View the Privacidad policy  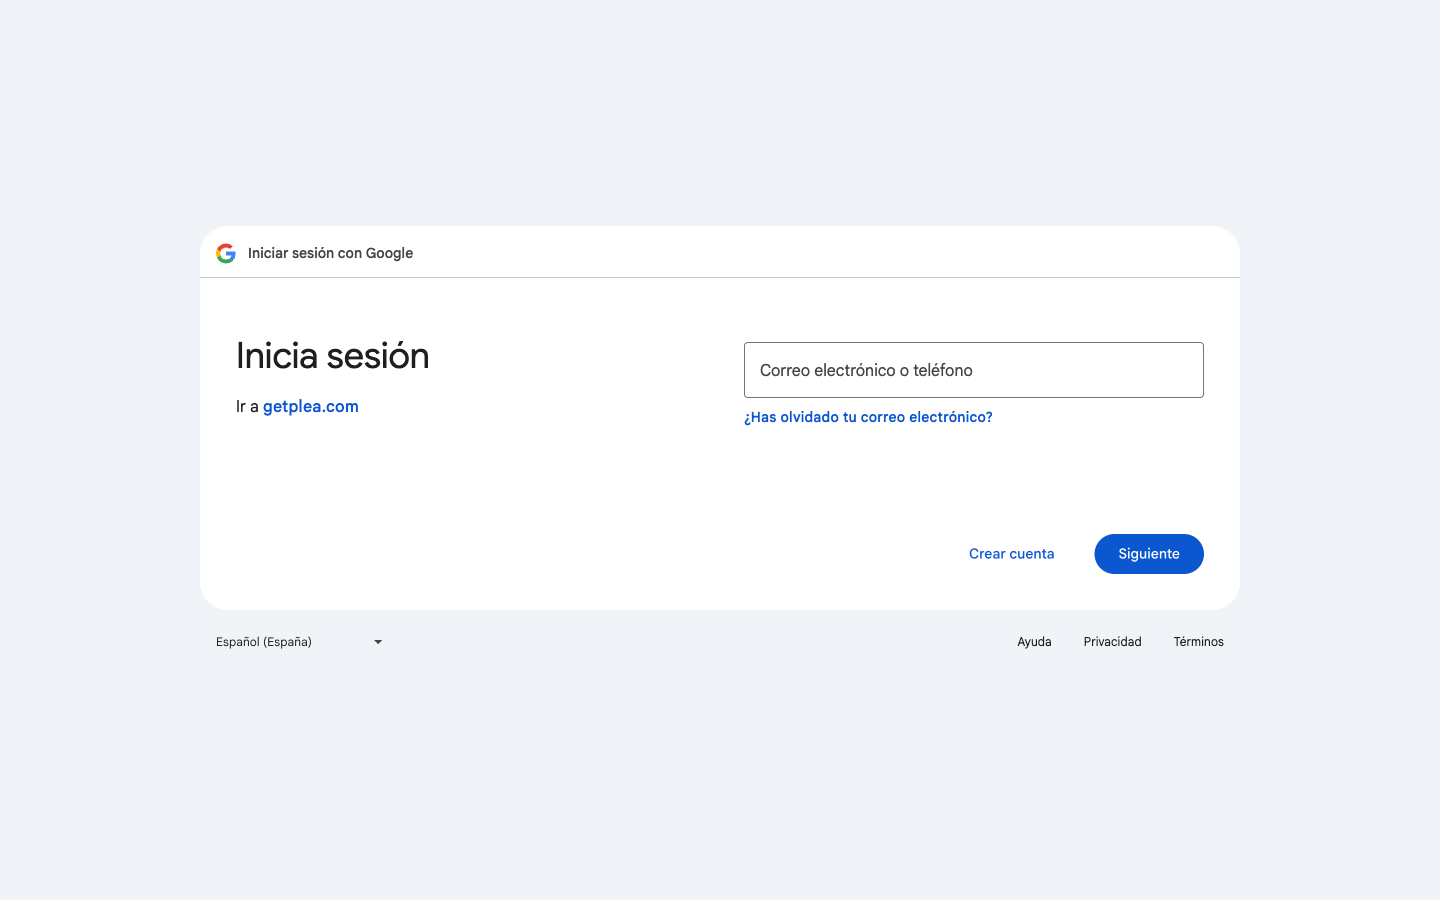pyautogui.click(x=1112, y=642)
